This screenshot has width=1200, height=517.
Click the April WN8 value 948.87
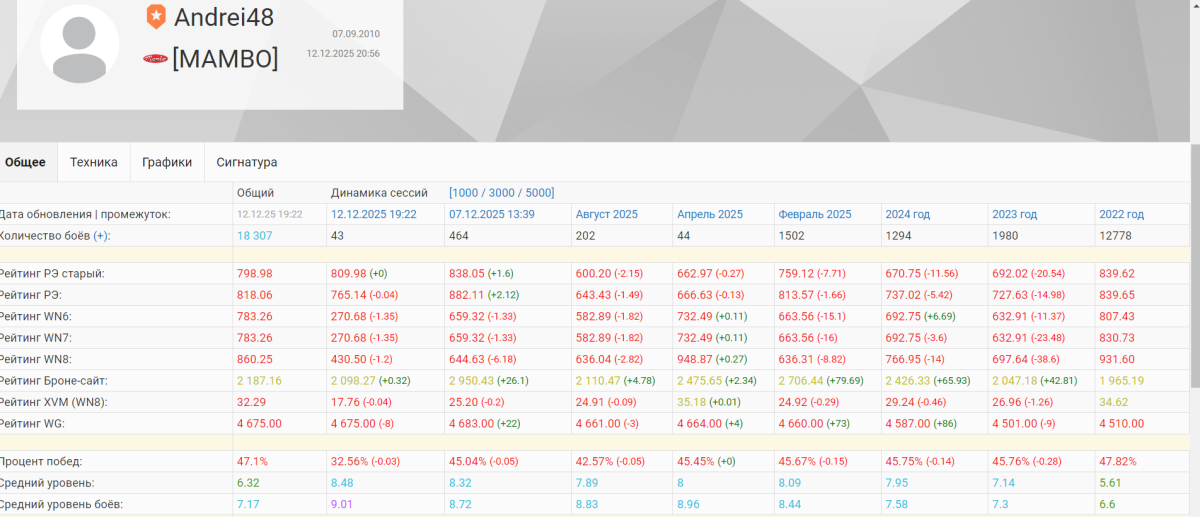click(x=695, y=358)
